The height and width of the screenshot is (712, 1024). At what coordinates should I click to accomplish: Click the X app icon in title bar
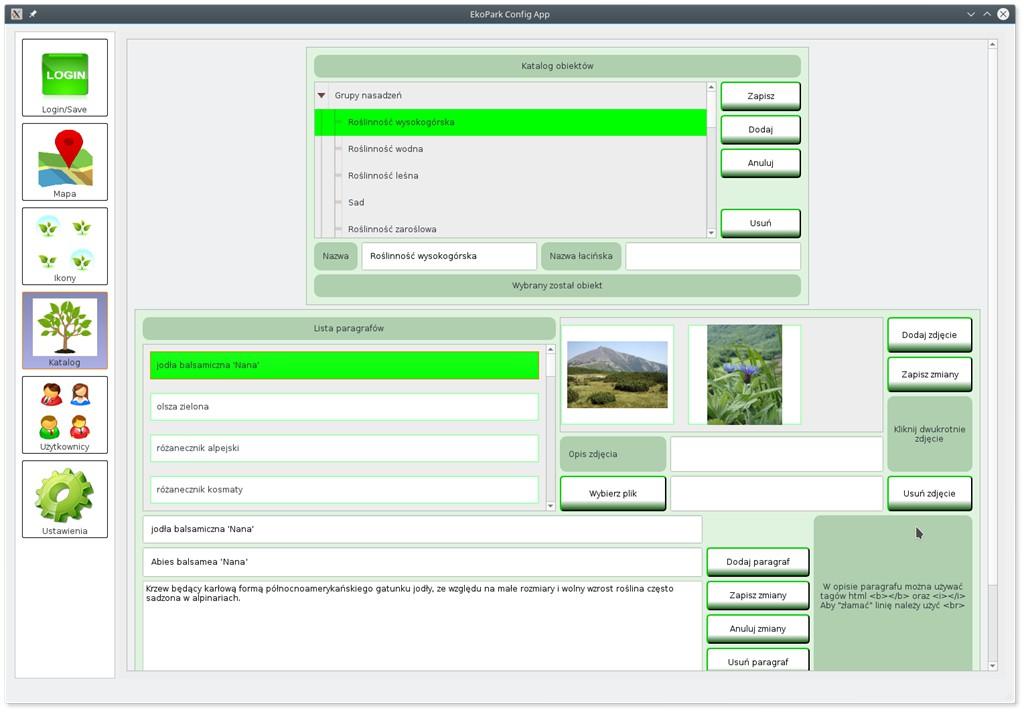pos(16,14)
